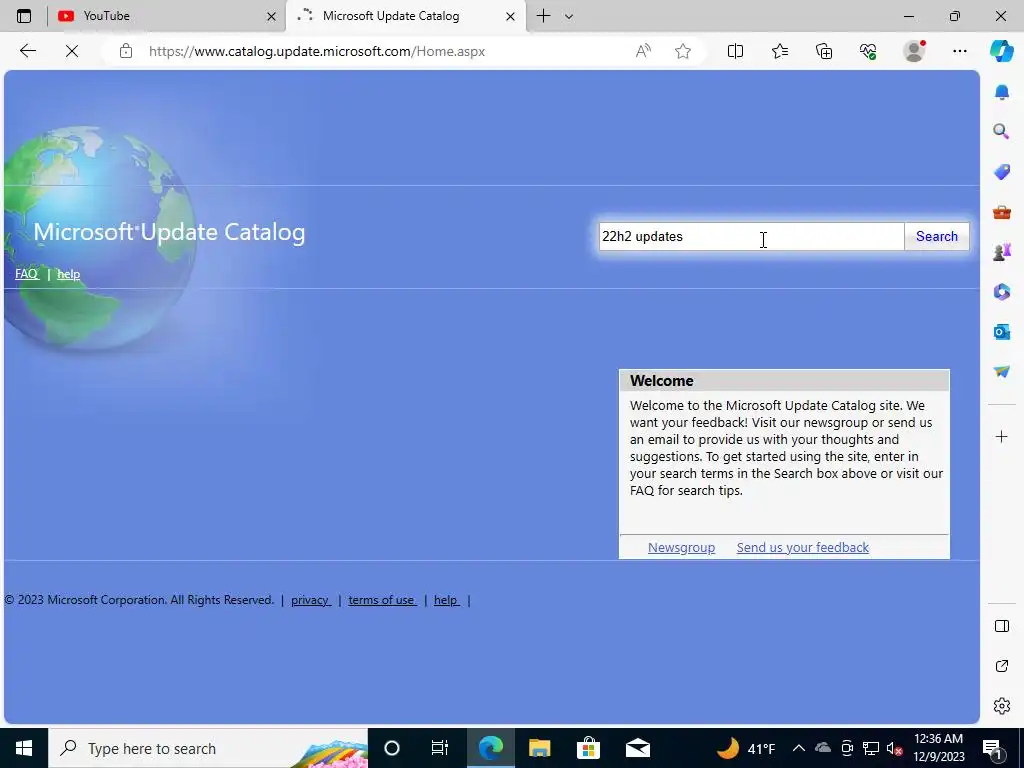Add this page to favorites star
The height and width of the screenshot is (768, 1024).
pyautogui.click(x=683, y=51)
